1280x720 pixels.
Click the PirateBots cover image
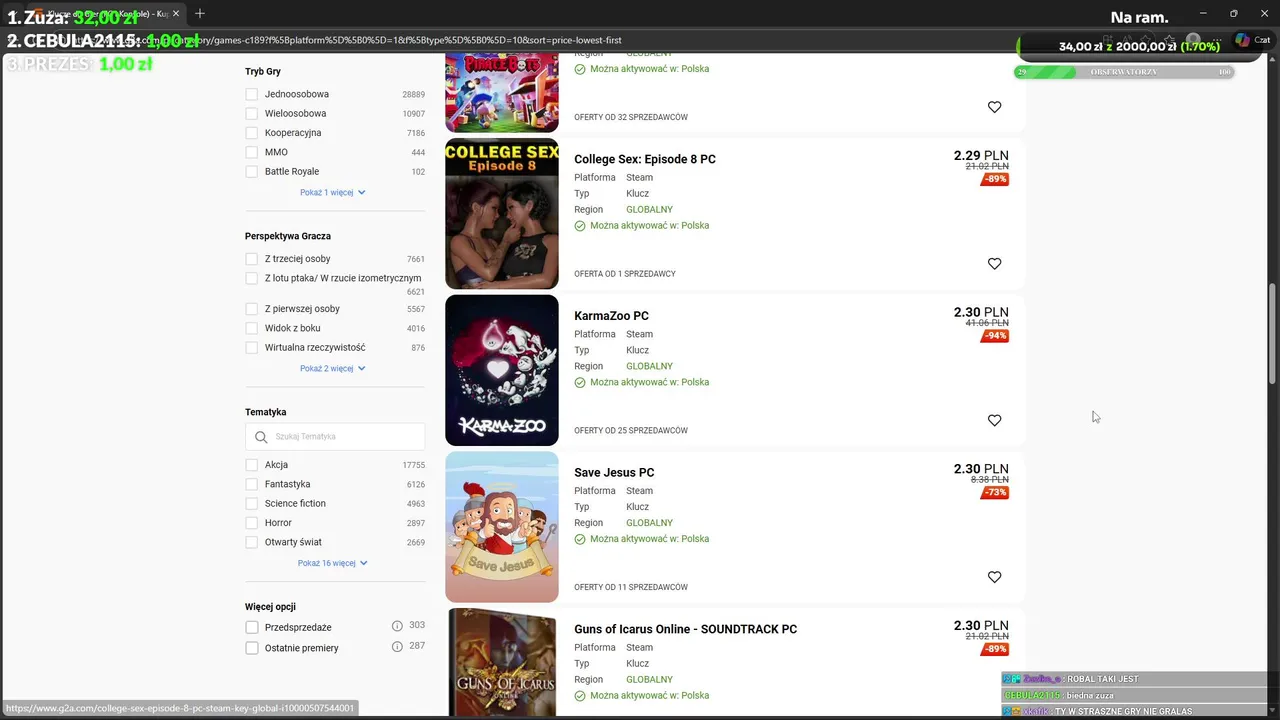(502, 92)
